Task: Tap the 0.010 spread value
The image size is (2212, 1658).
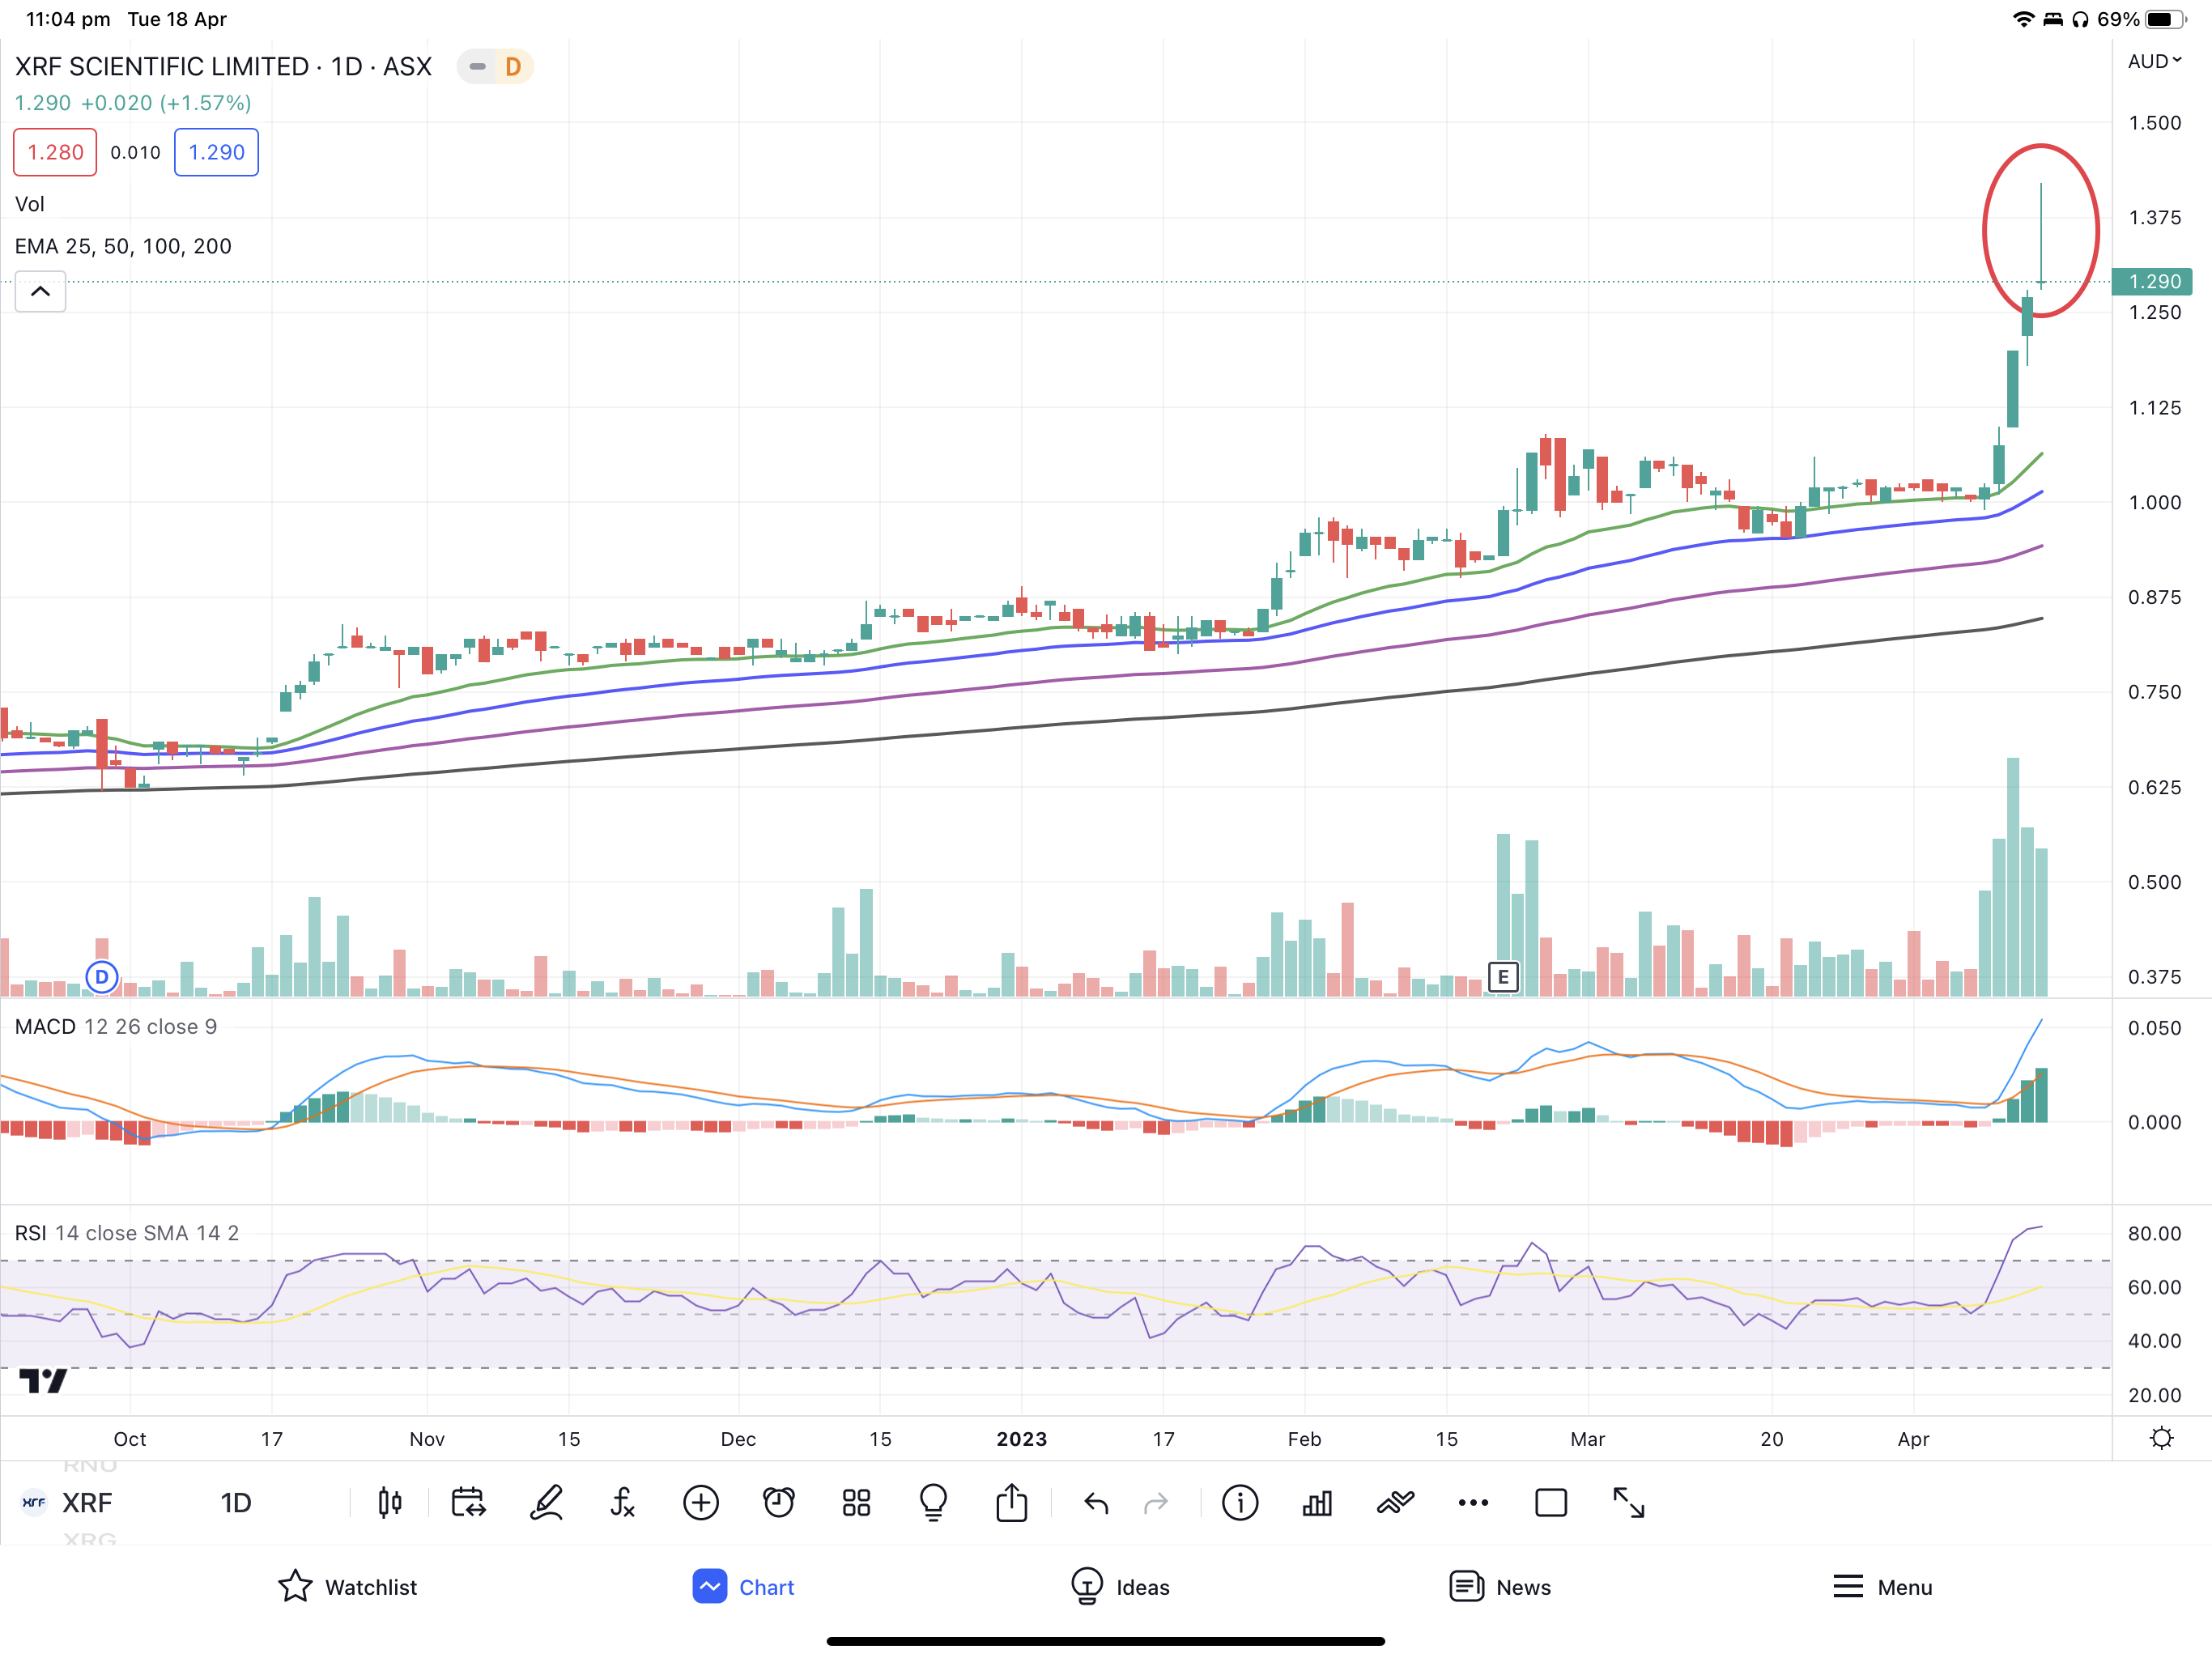Action: 135,152
